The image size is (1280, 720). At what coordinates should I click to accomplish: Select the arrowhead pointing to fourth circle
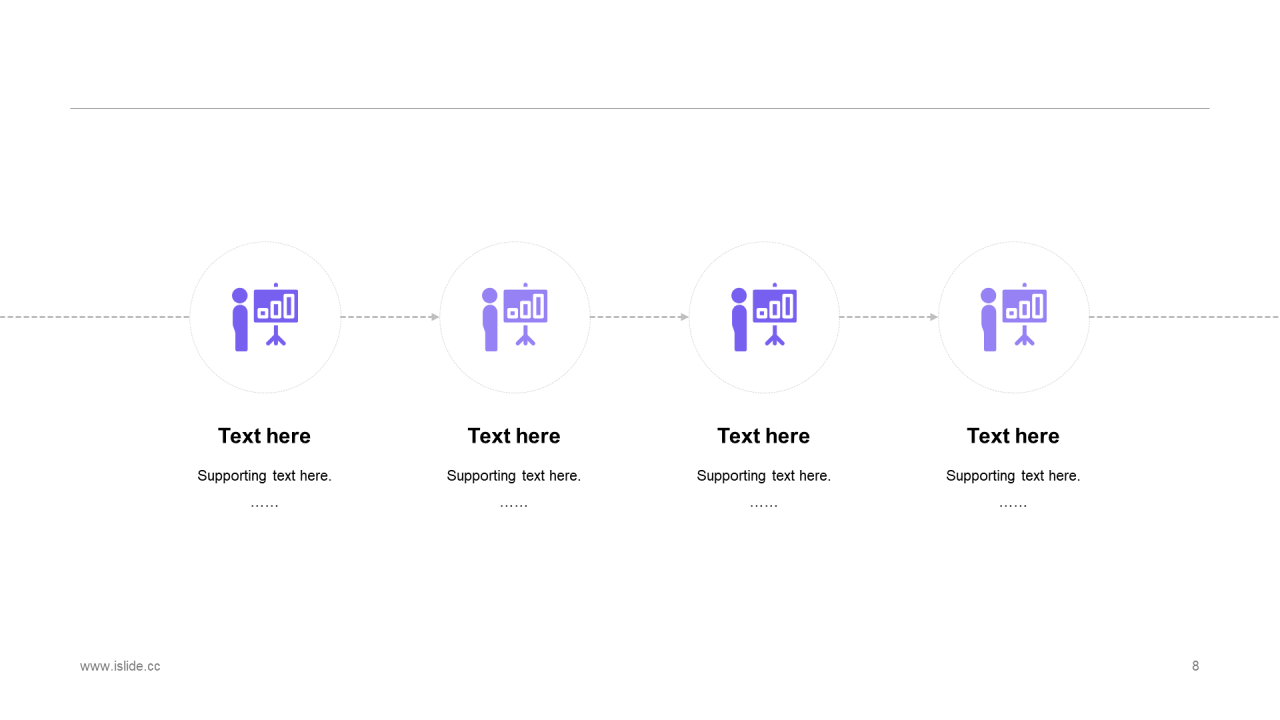pos(934,317)
